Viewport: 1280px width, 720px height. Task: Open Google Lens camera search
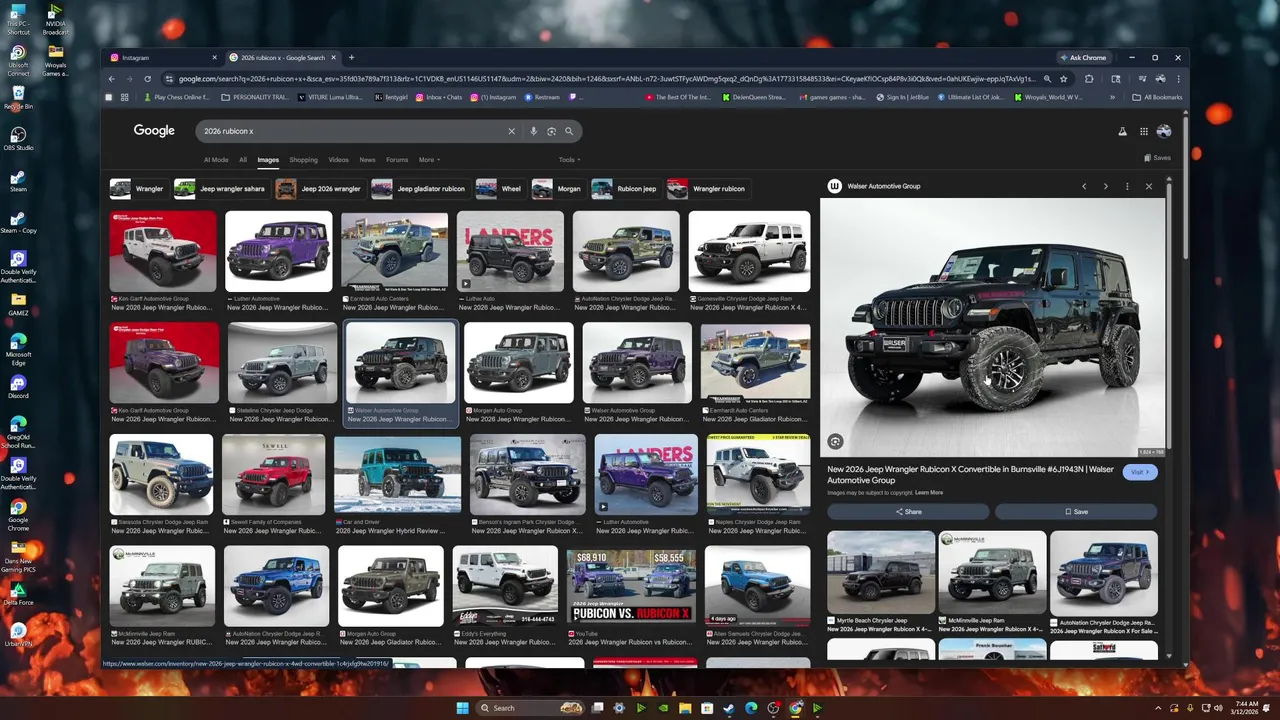(551, 131)
